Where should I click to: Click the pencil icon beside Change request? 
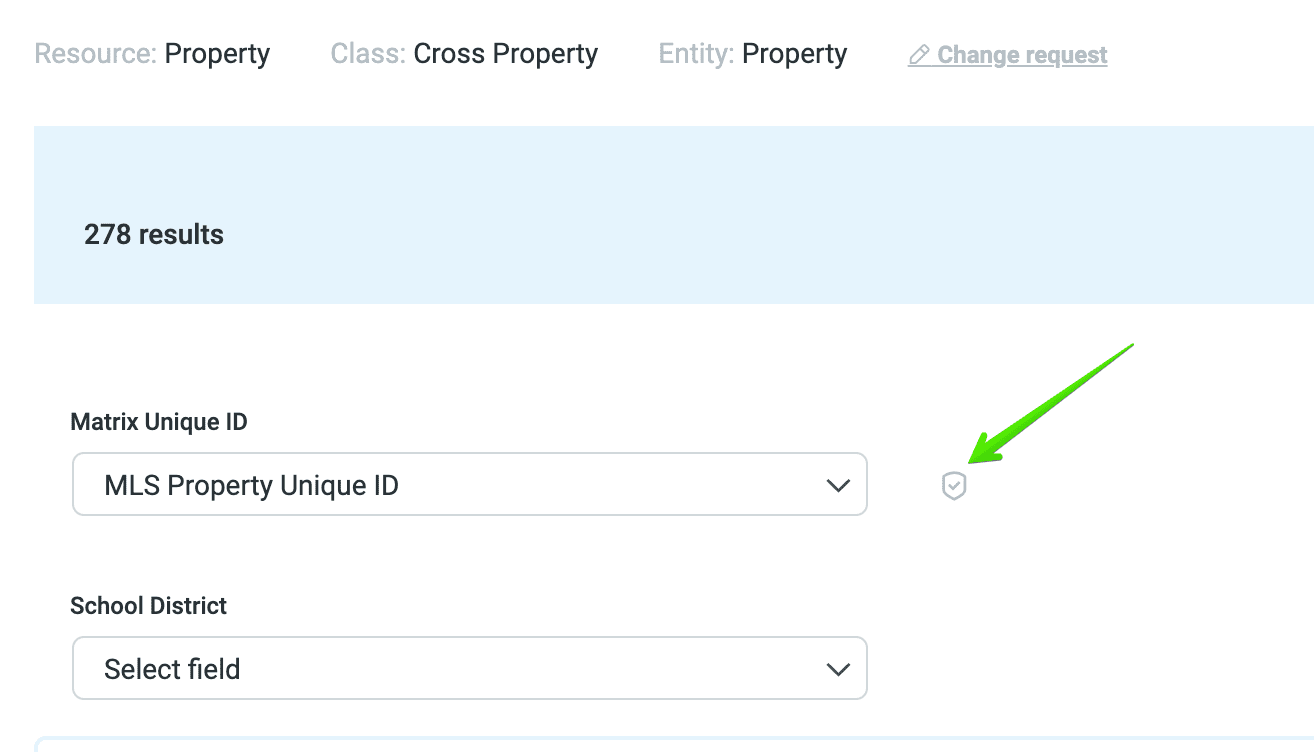click(x=919, y=55)
